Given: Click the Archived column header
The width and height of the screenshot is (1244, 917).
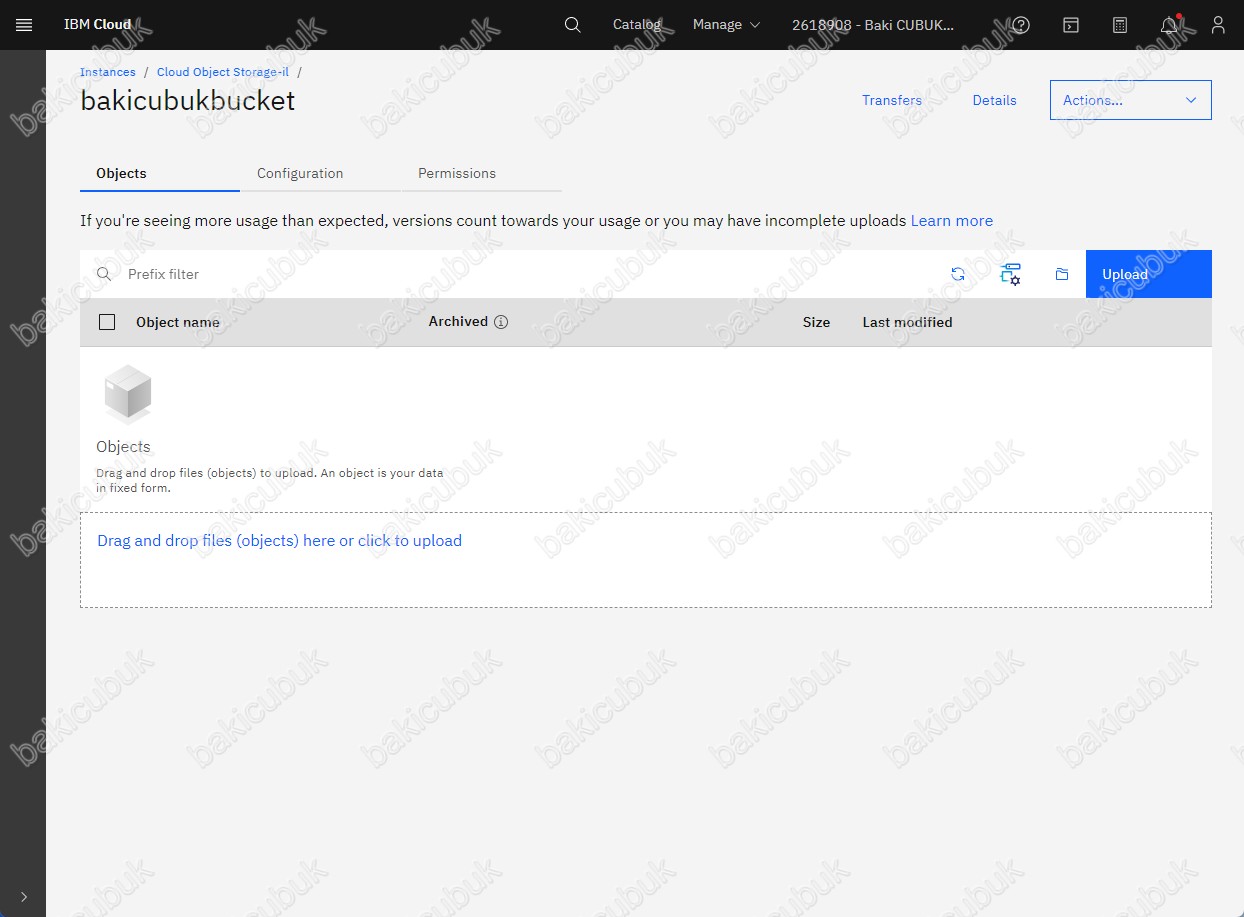Looking at the screenshot, I should click(458, 322).
